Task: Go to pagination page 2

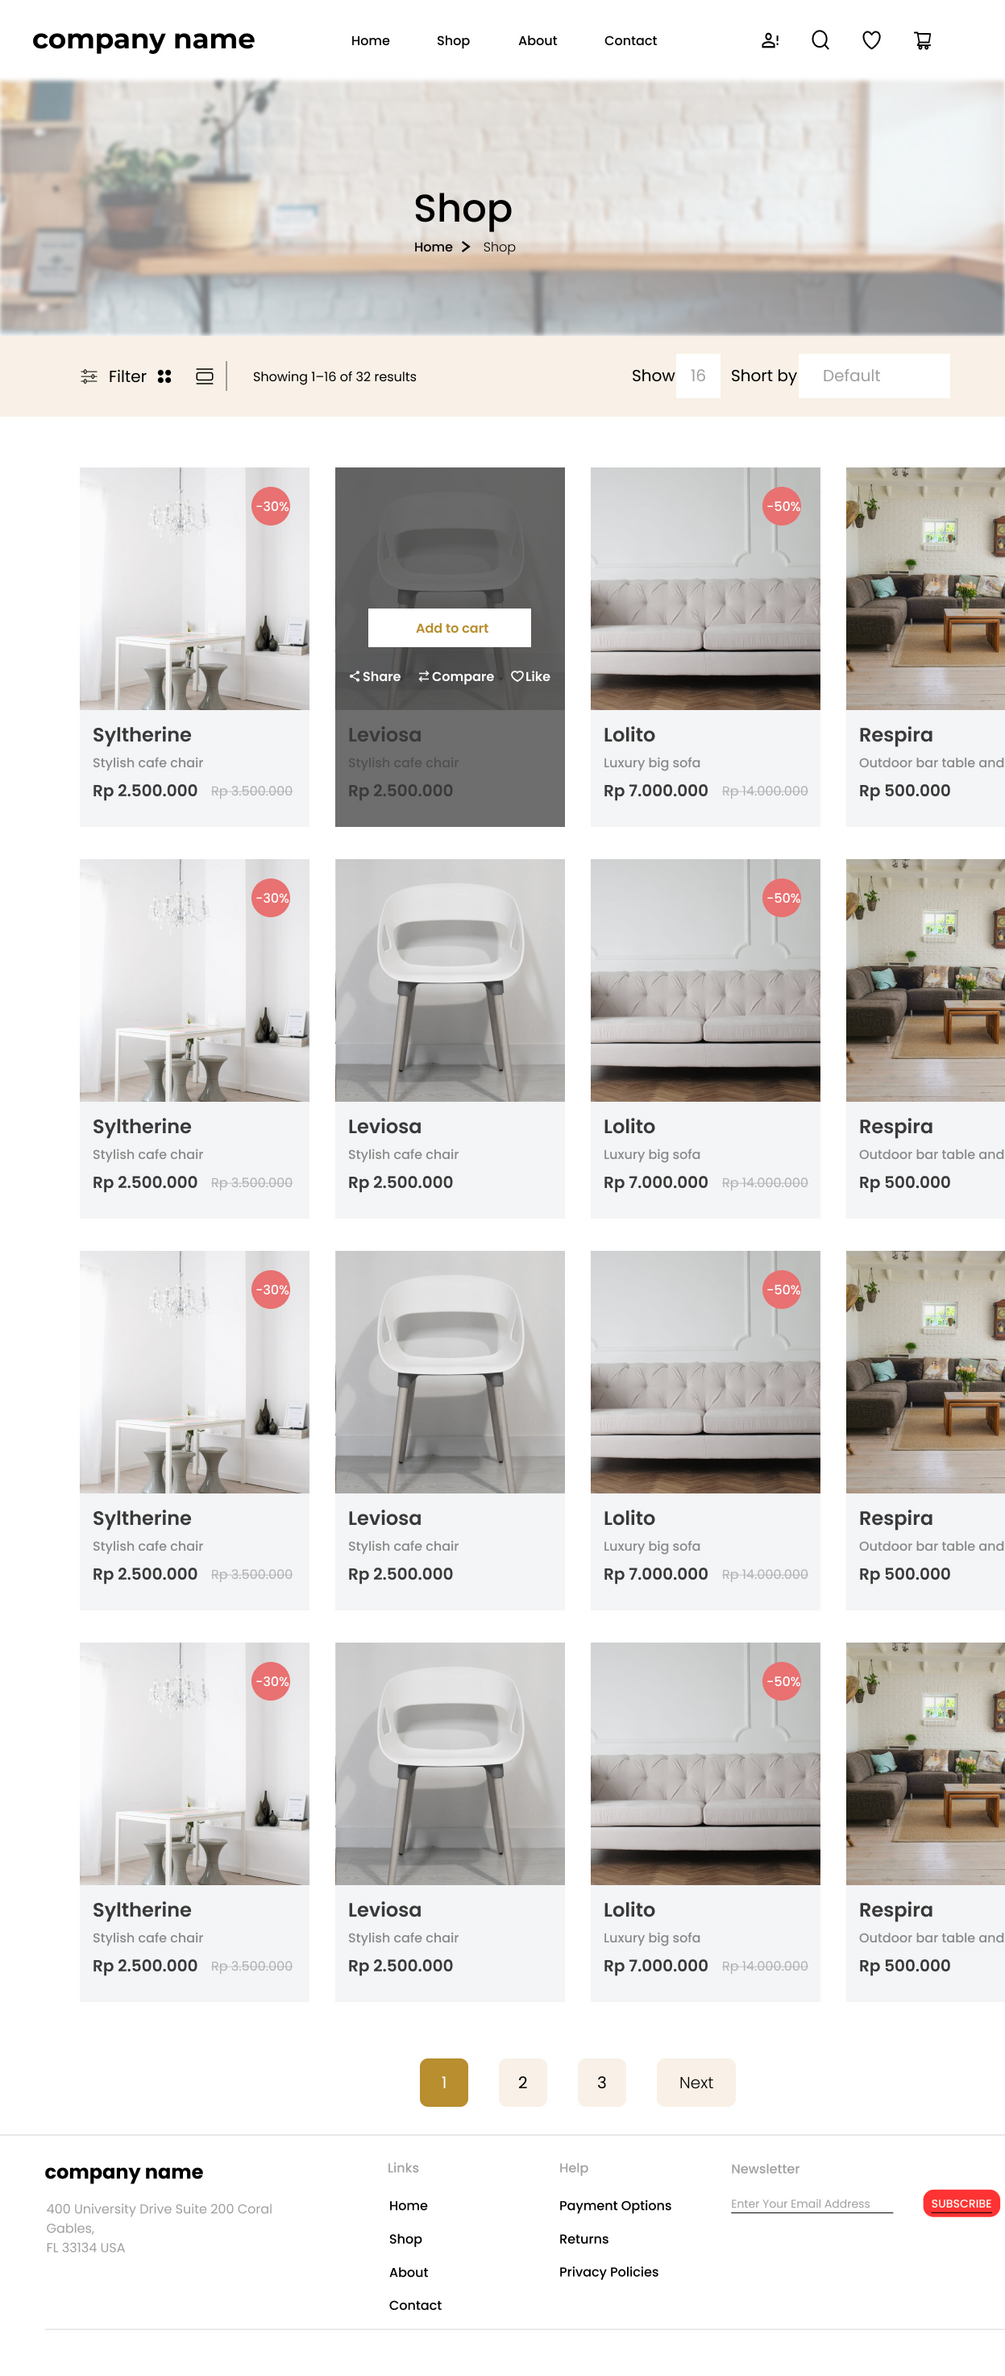Action: 523,2082
